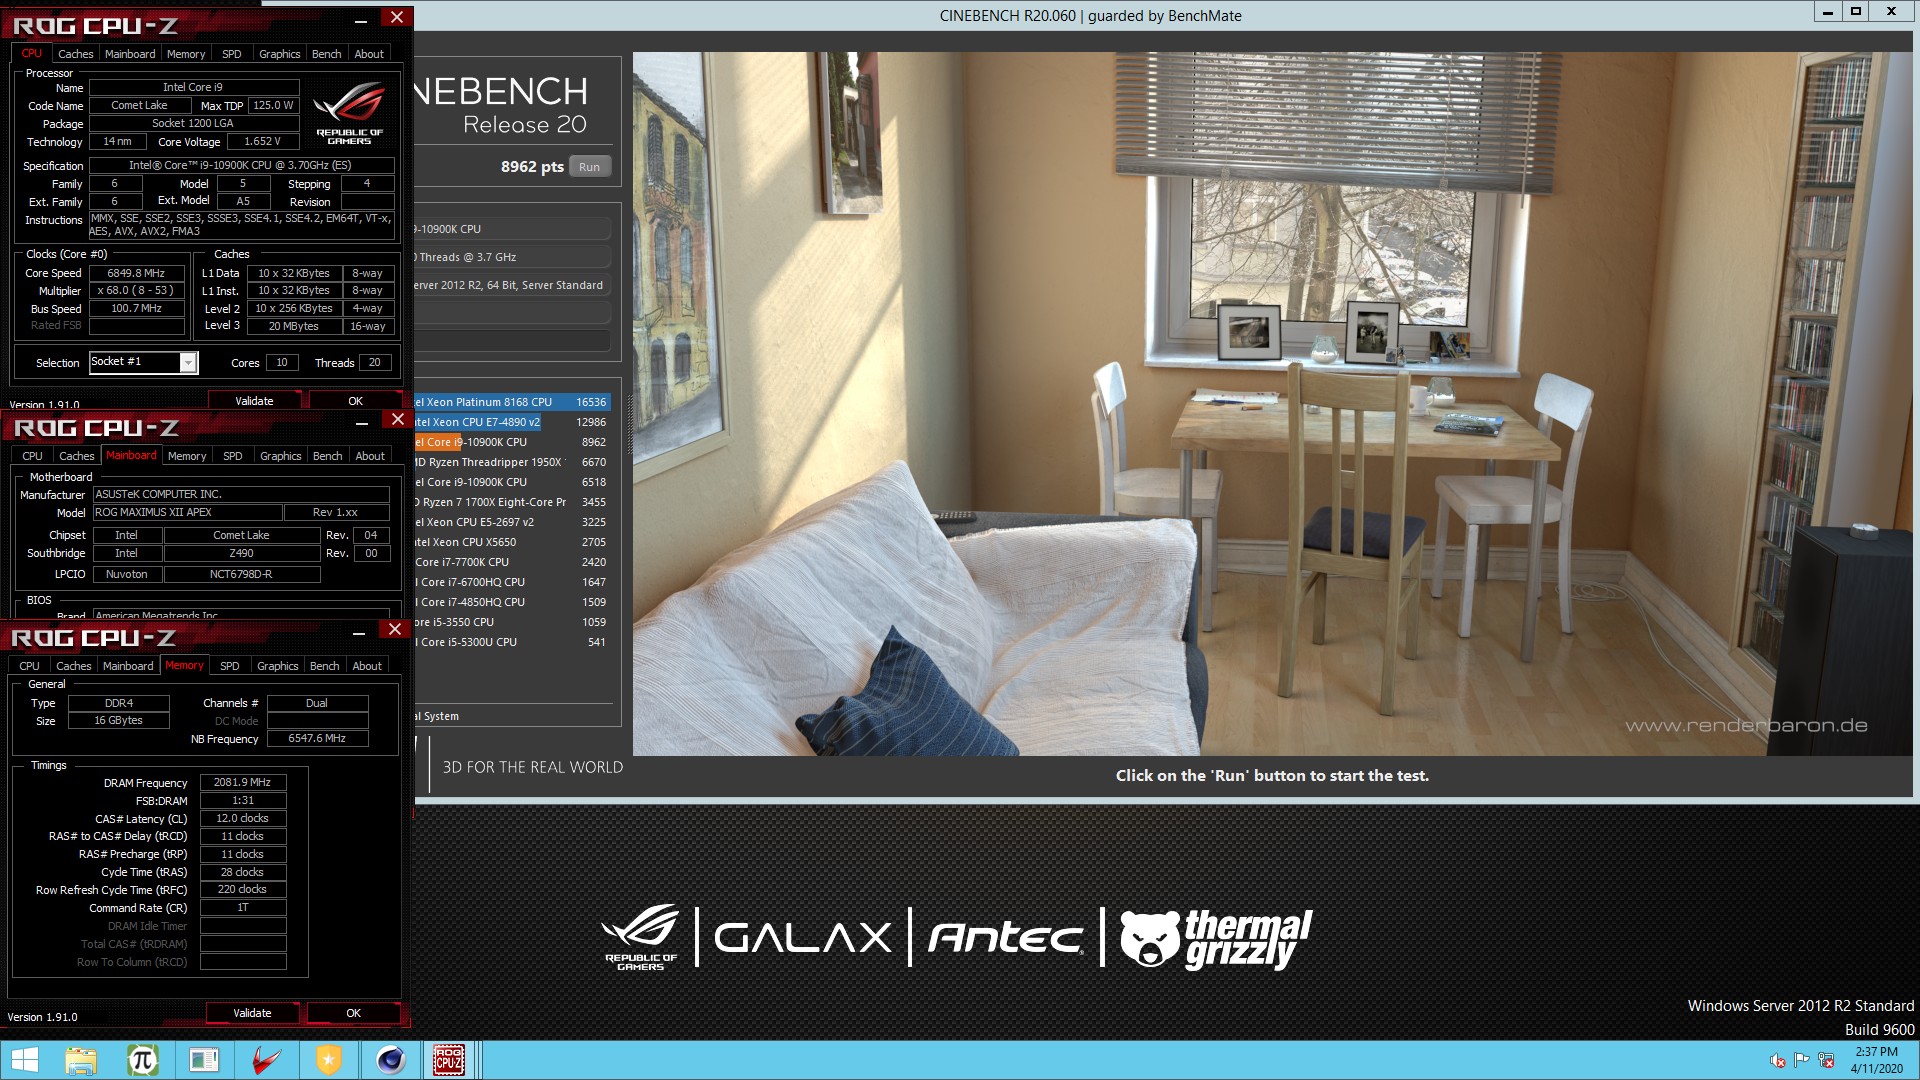The height and width of the screenshot is (1080, 1920).
Task: Click the DRAM Frequency value 2081.9 MHz
Action: [243, 783]
